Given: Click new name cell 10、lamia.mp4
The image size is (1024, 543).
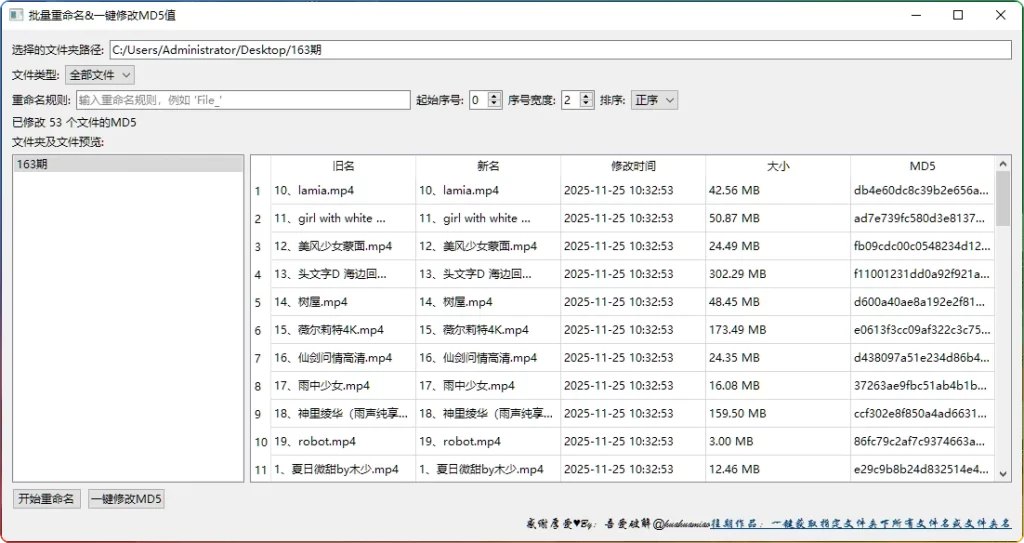Looking at the screenshot, I should click(488, 191).
